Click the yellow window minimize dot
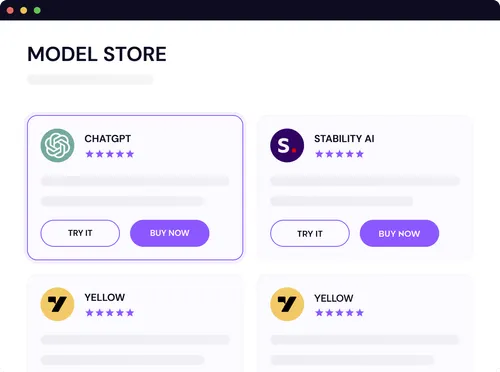500x372 pixels. click(24, 10)
